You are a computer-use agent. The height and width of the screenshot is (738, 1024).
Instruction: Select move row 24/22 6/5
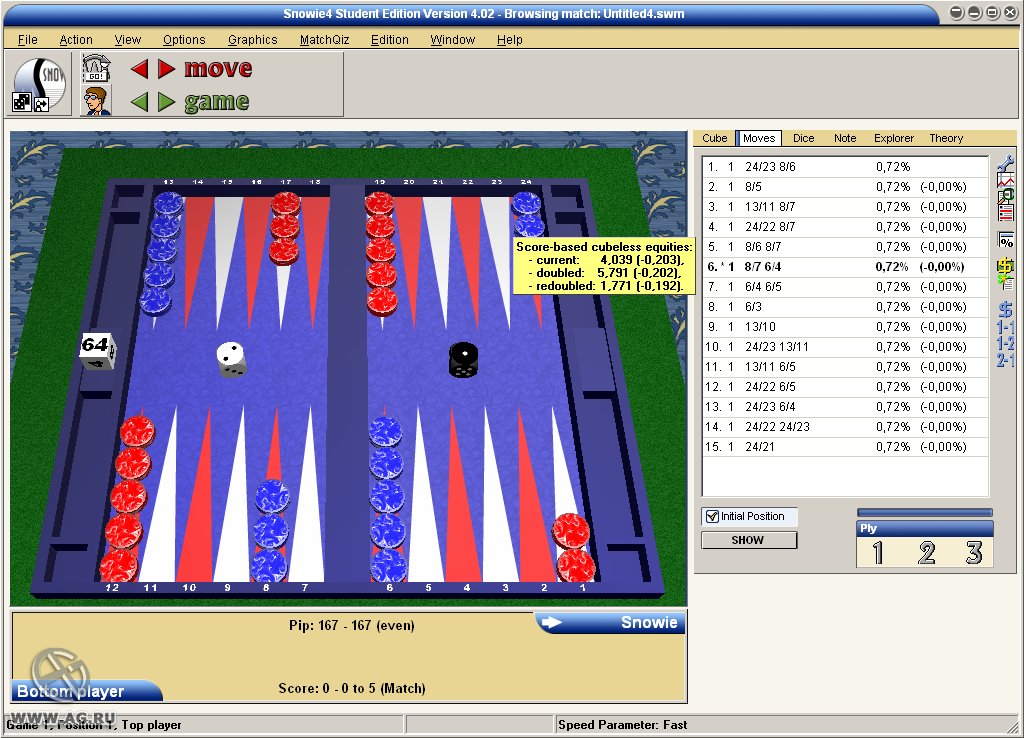pos(845,387)
